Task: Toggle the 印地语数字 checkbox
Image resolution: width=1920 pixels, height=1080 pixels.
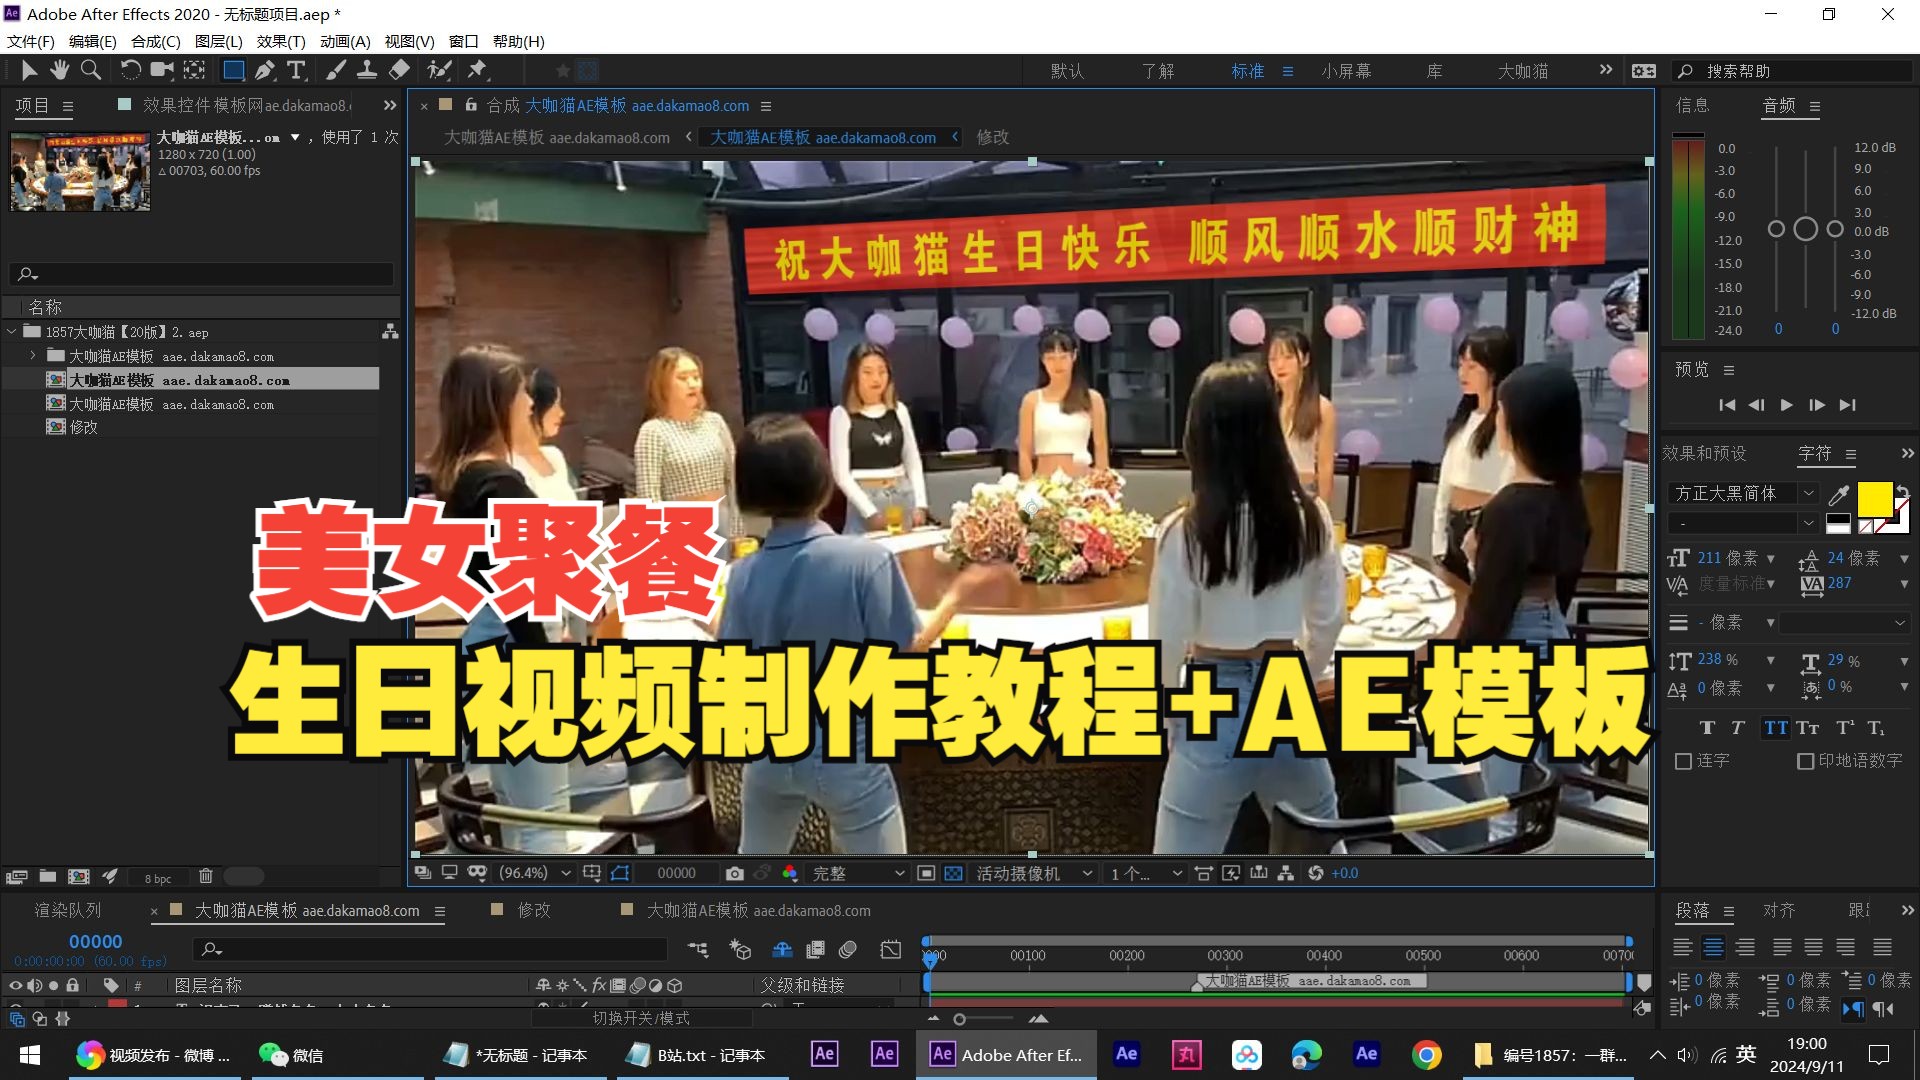Action: click(1805, 761)
